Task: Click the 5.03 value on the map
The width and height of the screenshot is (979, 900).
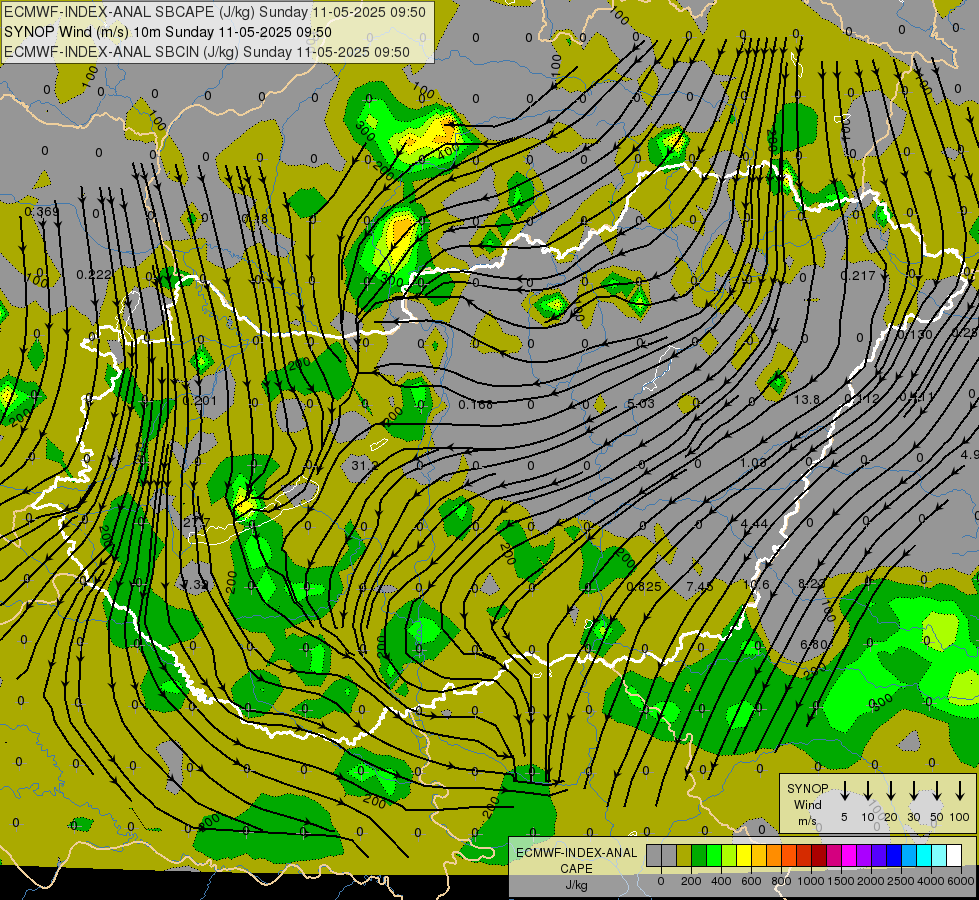Action: pos(641,403)
